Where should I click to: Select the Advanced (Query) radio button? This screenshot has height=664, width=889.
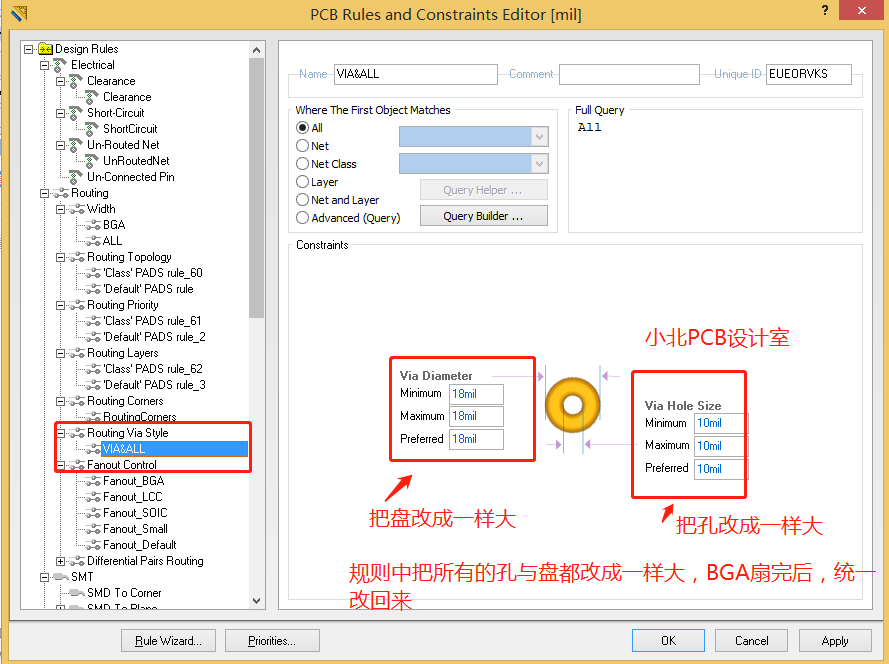pyautogui.click(x=303, y=218)
